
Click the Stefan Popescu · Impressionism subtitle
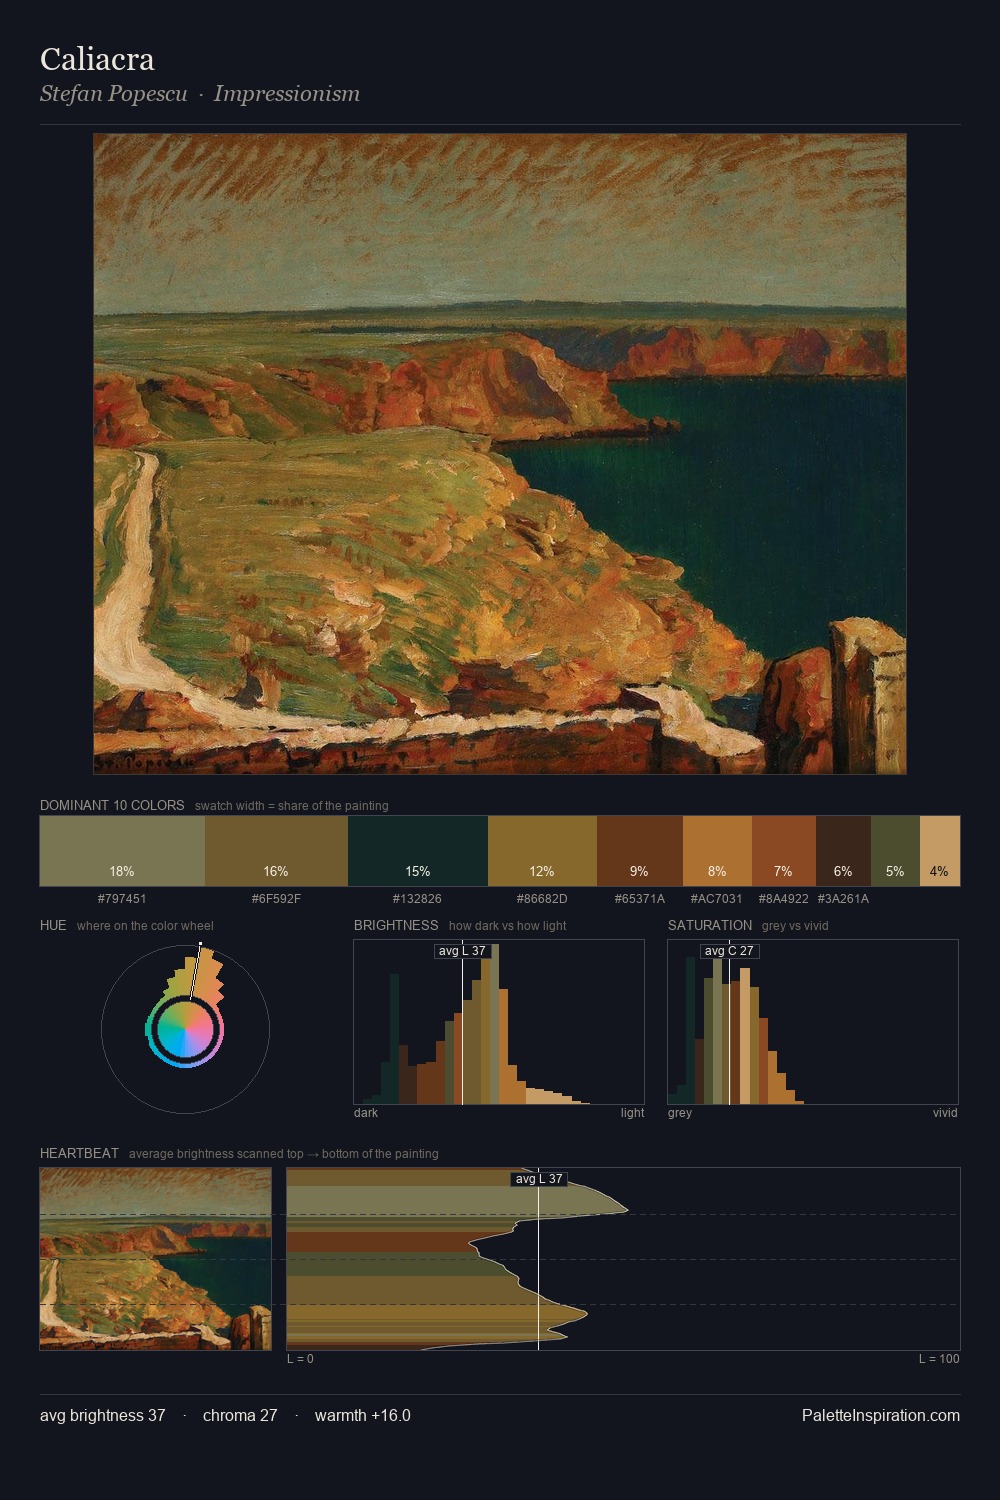pyautogui.click(x=200, y=94)
